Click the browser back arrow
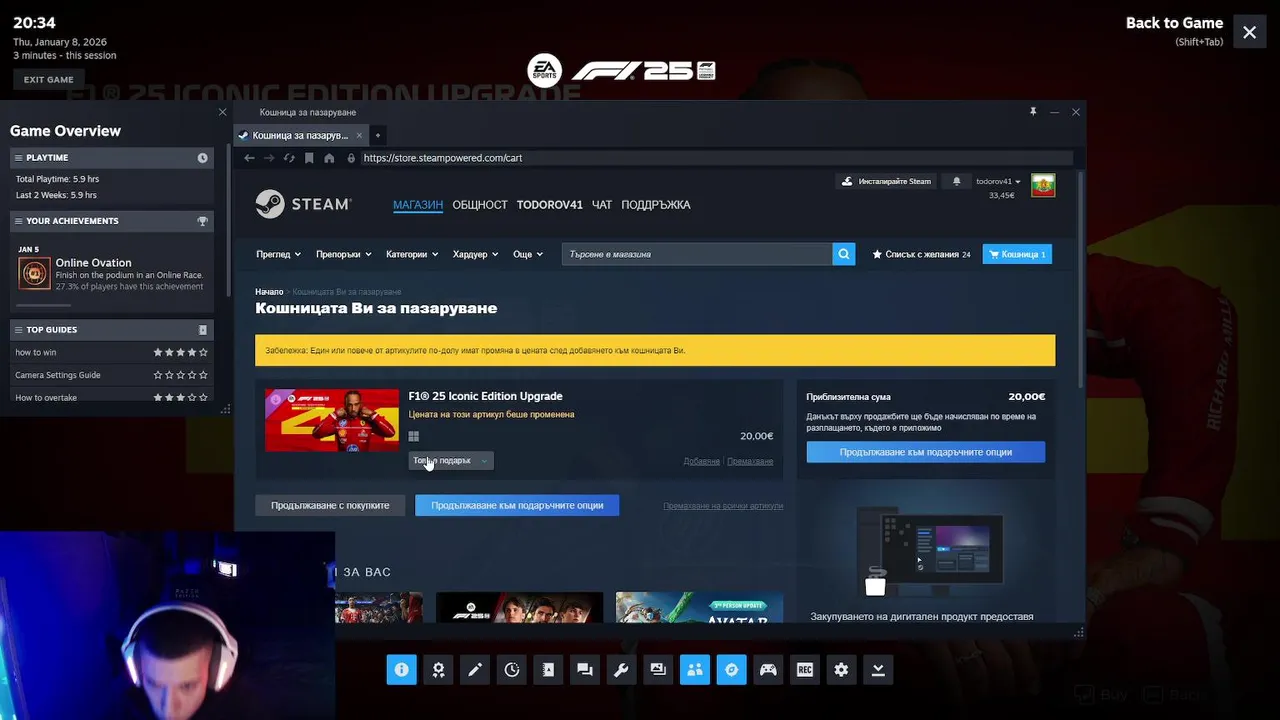 point(250,158)
